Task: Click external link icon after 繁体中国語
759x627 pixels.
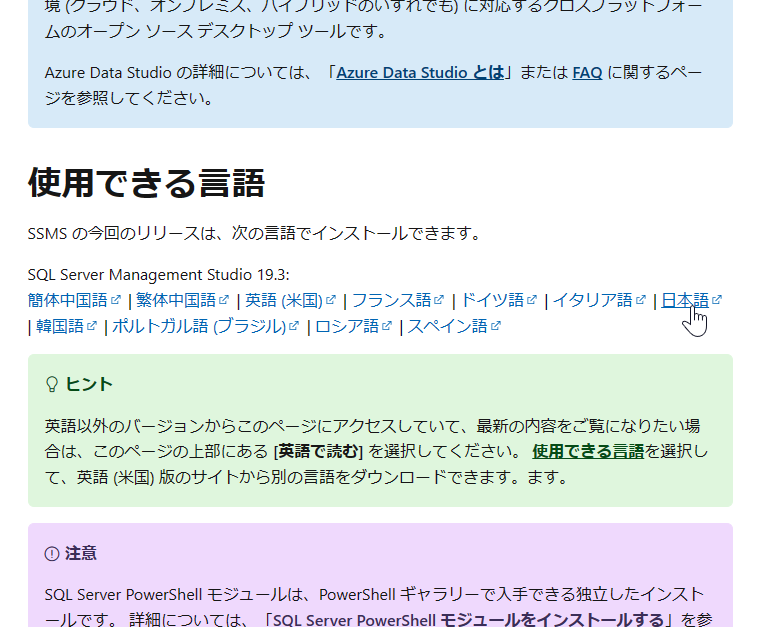Action: (x=224, y=300)
